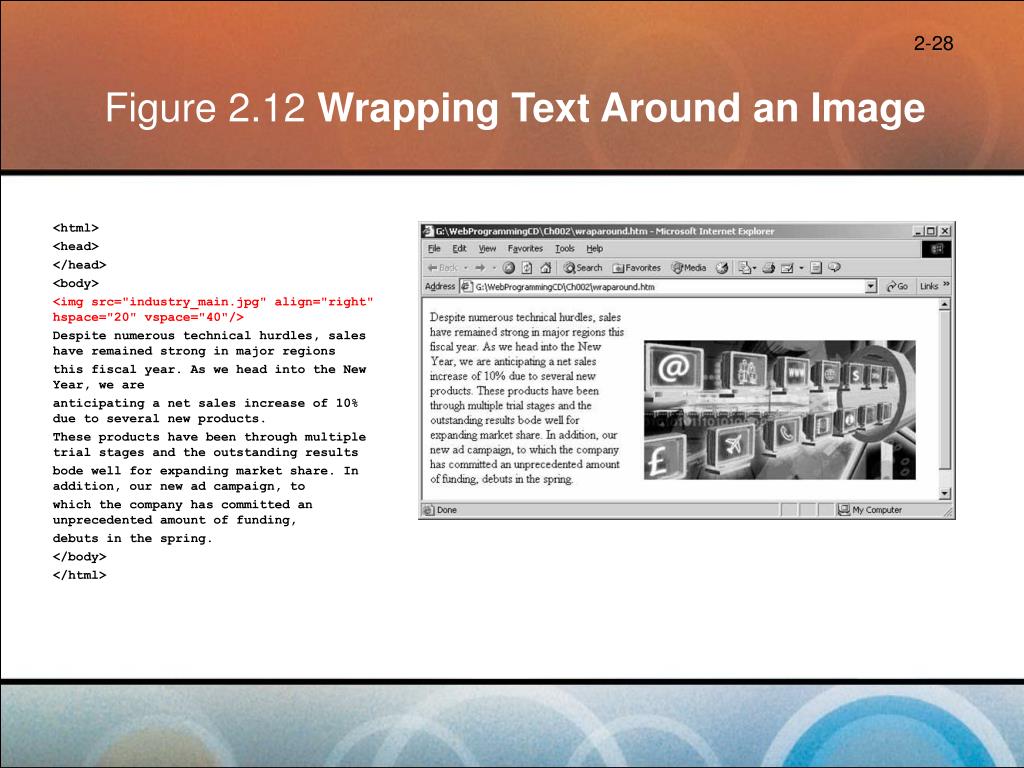Click the industry image in the page
Image resolution: width=1024 pixels, height=768 pixels.
(x=779, y=409)
